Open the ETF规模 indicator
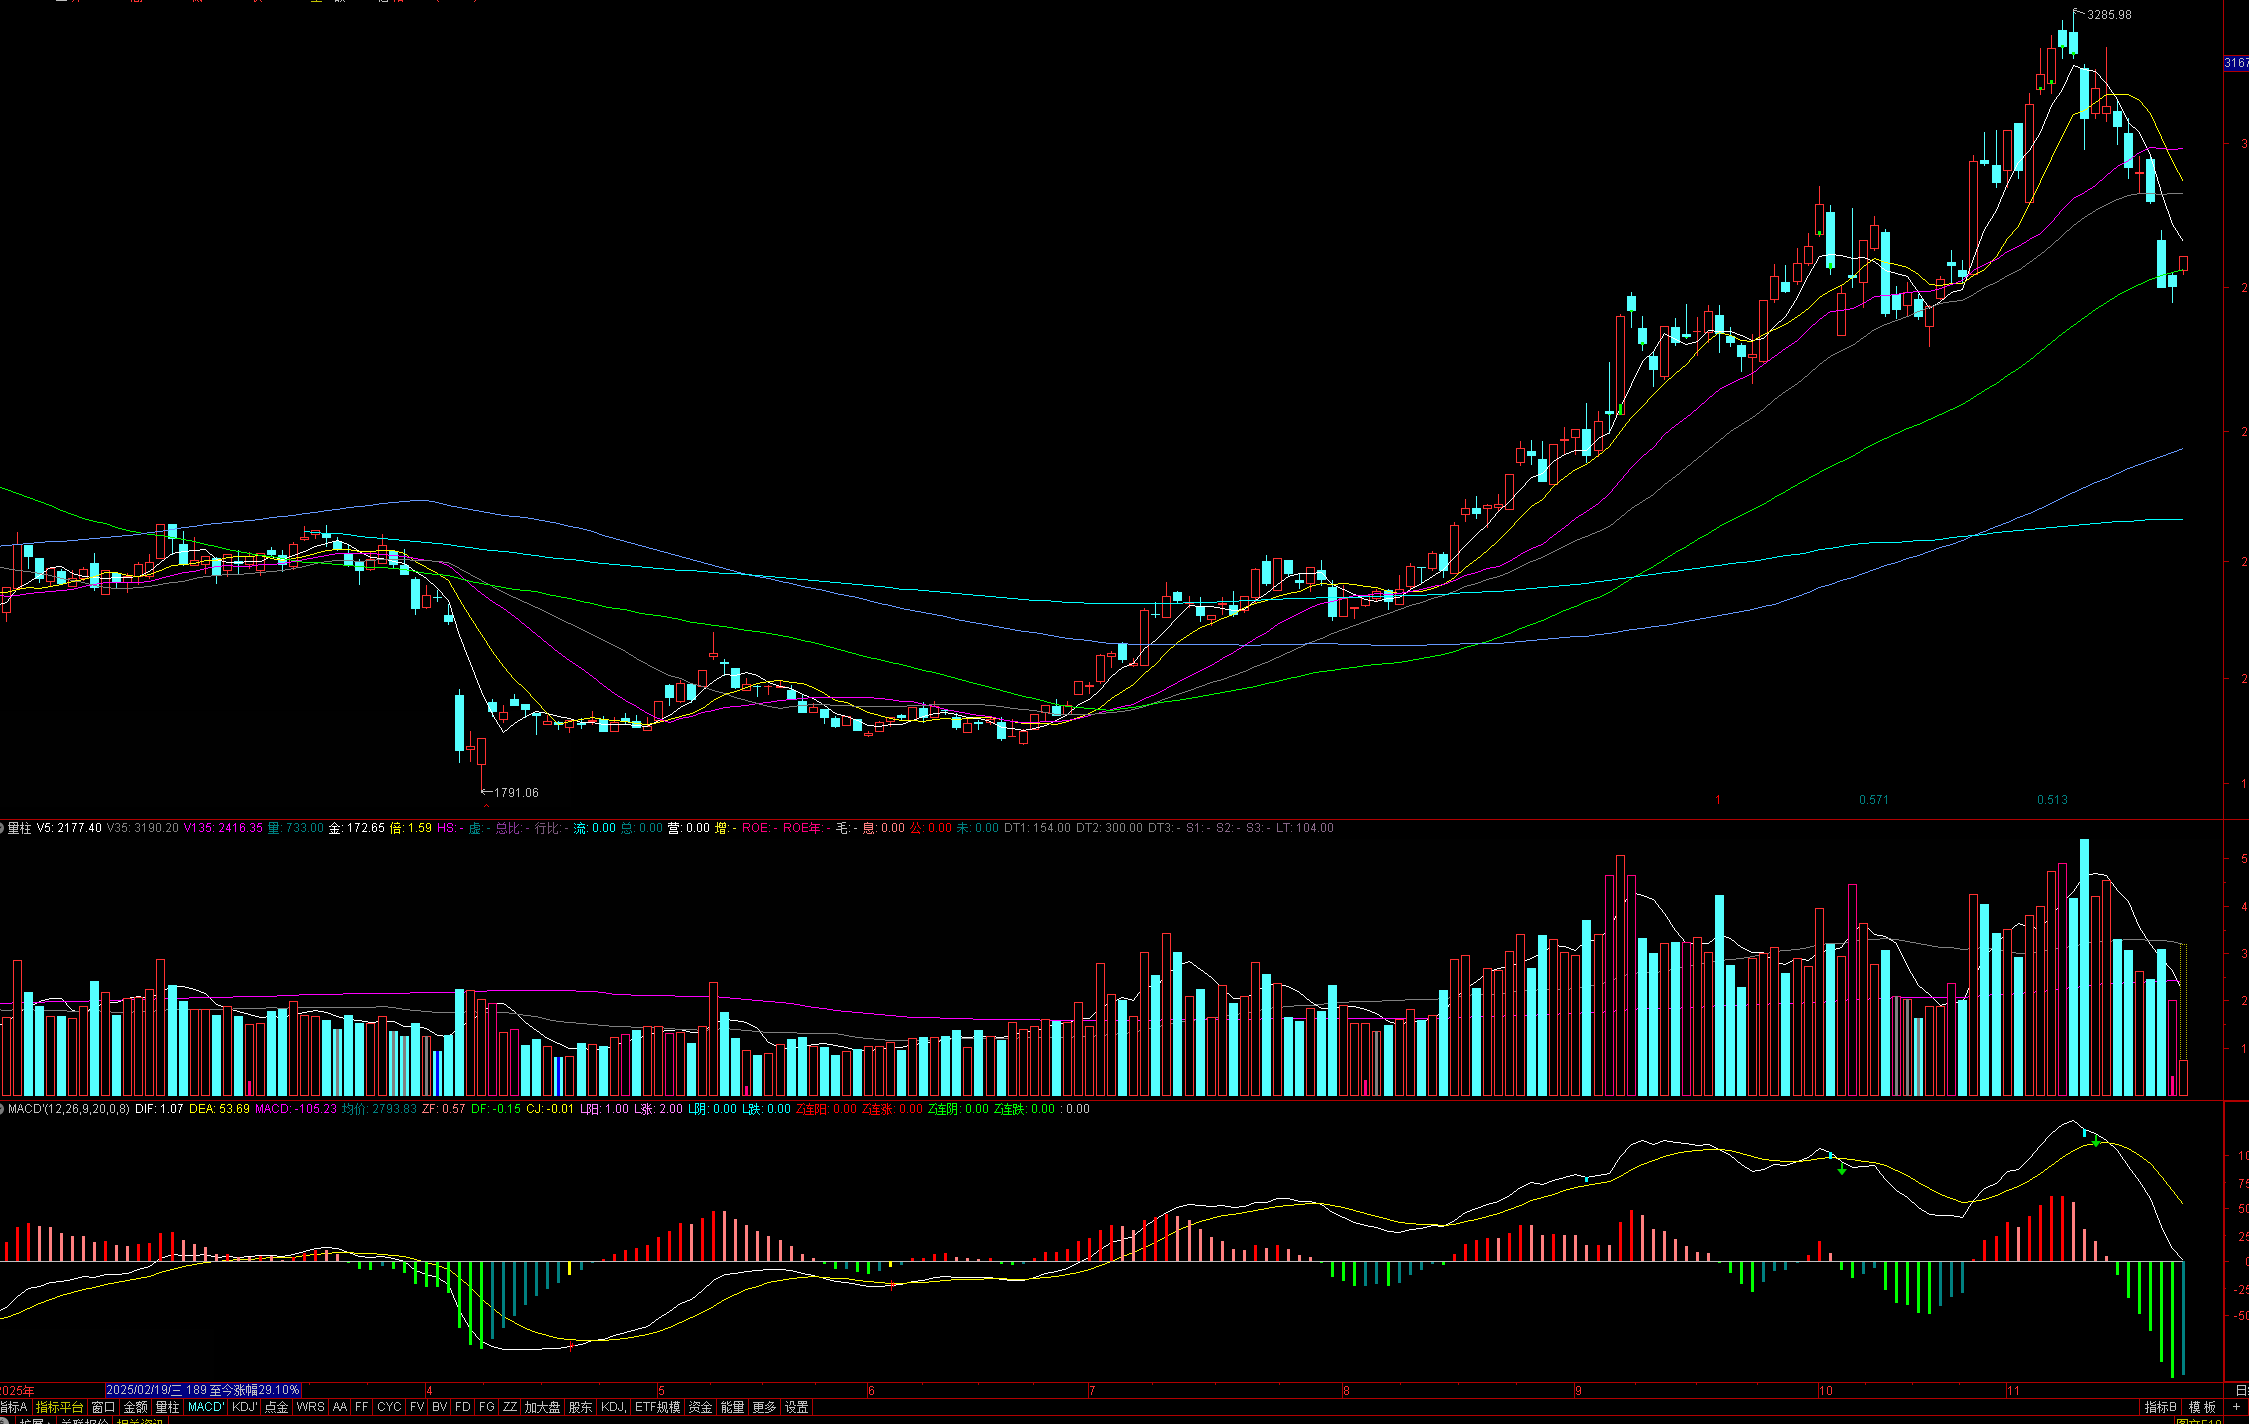This screenshot has height=1424, width=2249. pyautogui.click(x=657, y=1407)
